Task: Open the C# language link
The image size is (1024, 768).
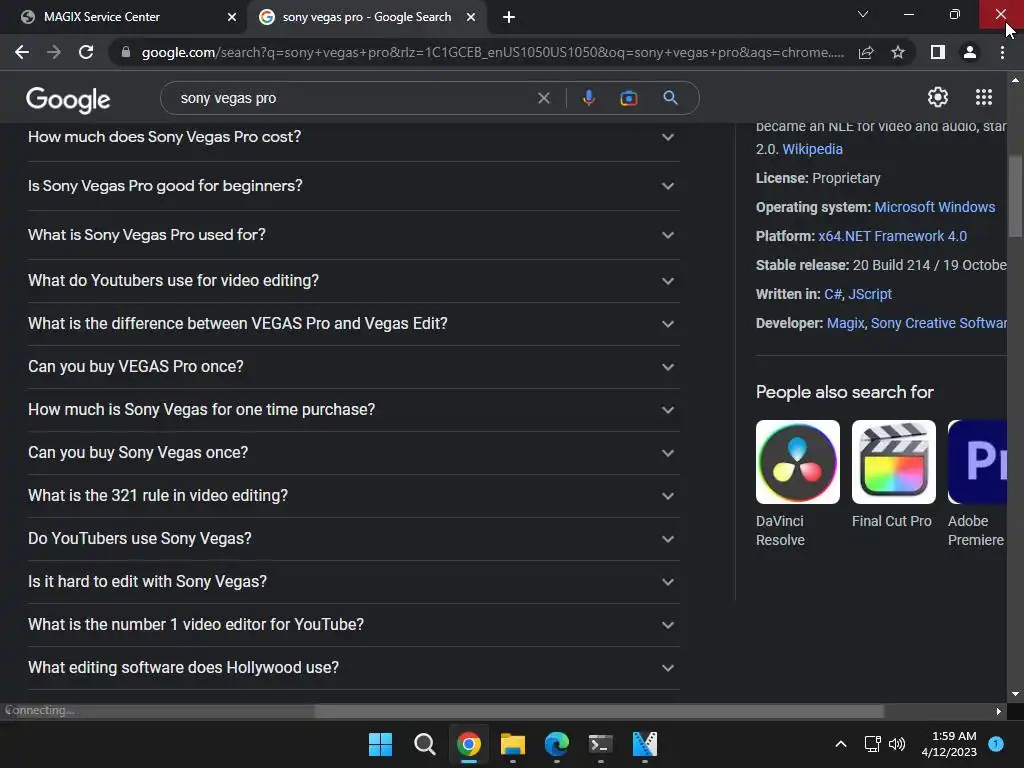Action: click(x=833, y=295)
